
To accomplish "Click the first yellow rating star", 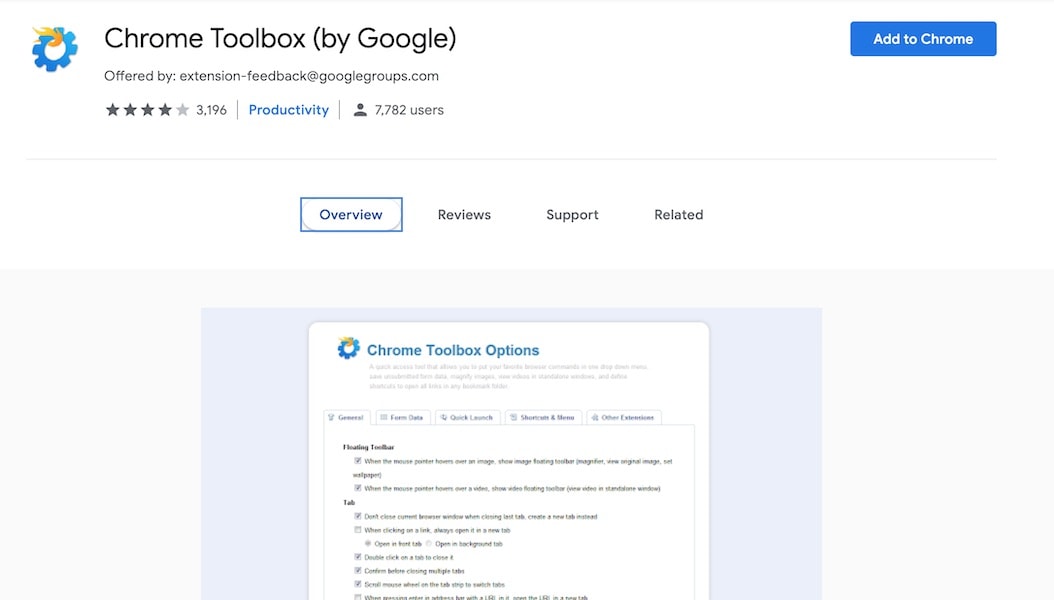I will coord(113,110).
